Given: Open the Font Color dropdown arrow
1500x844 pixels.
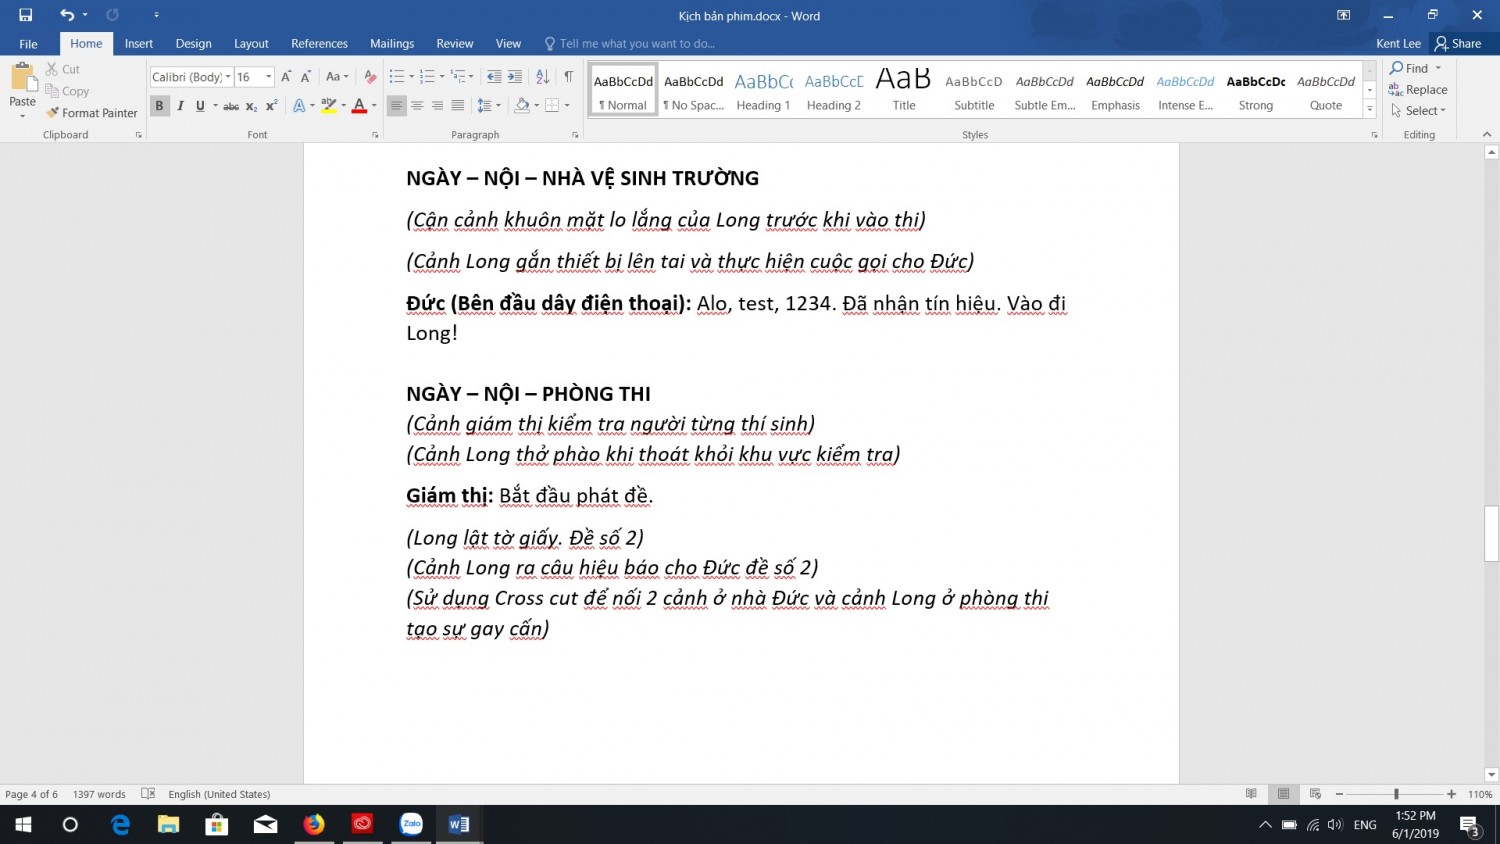Looking at the screenshot, I should [x=374, y=106].
